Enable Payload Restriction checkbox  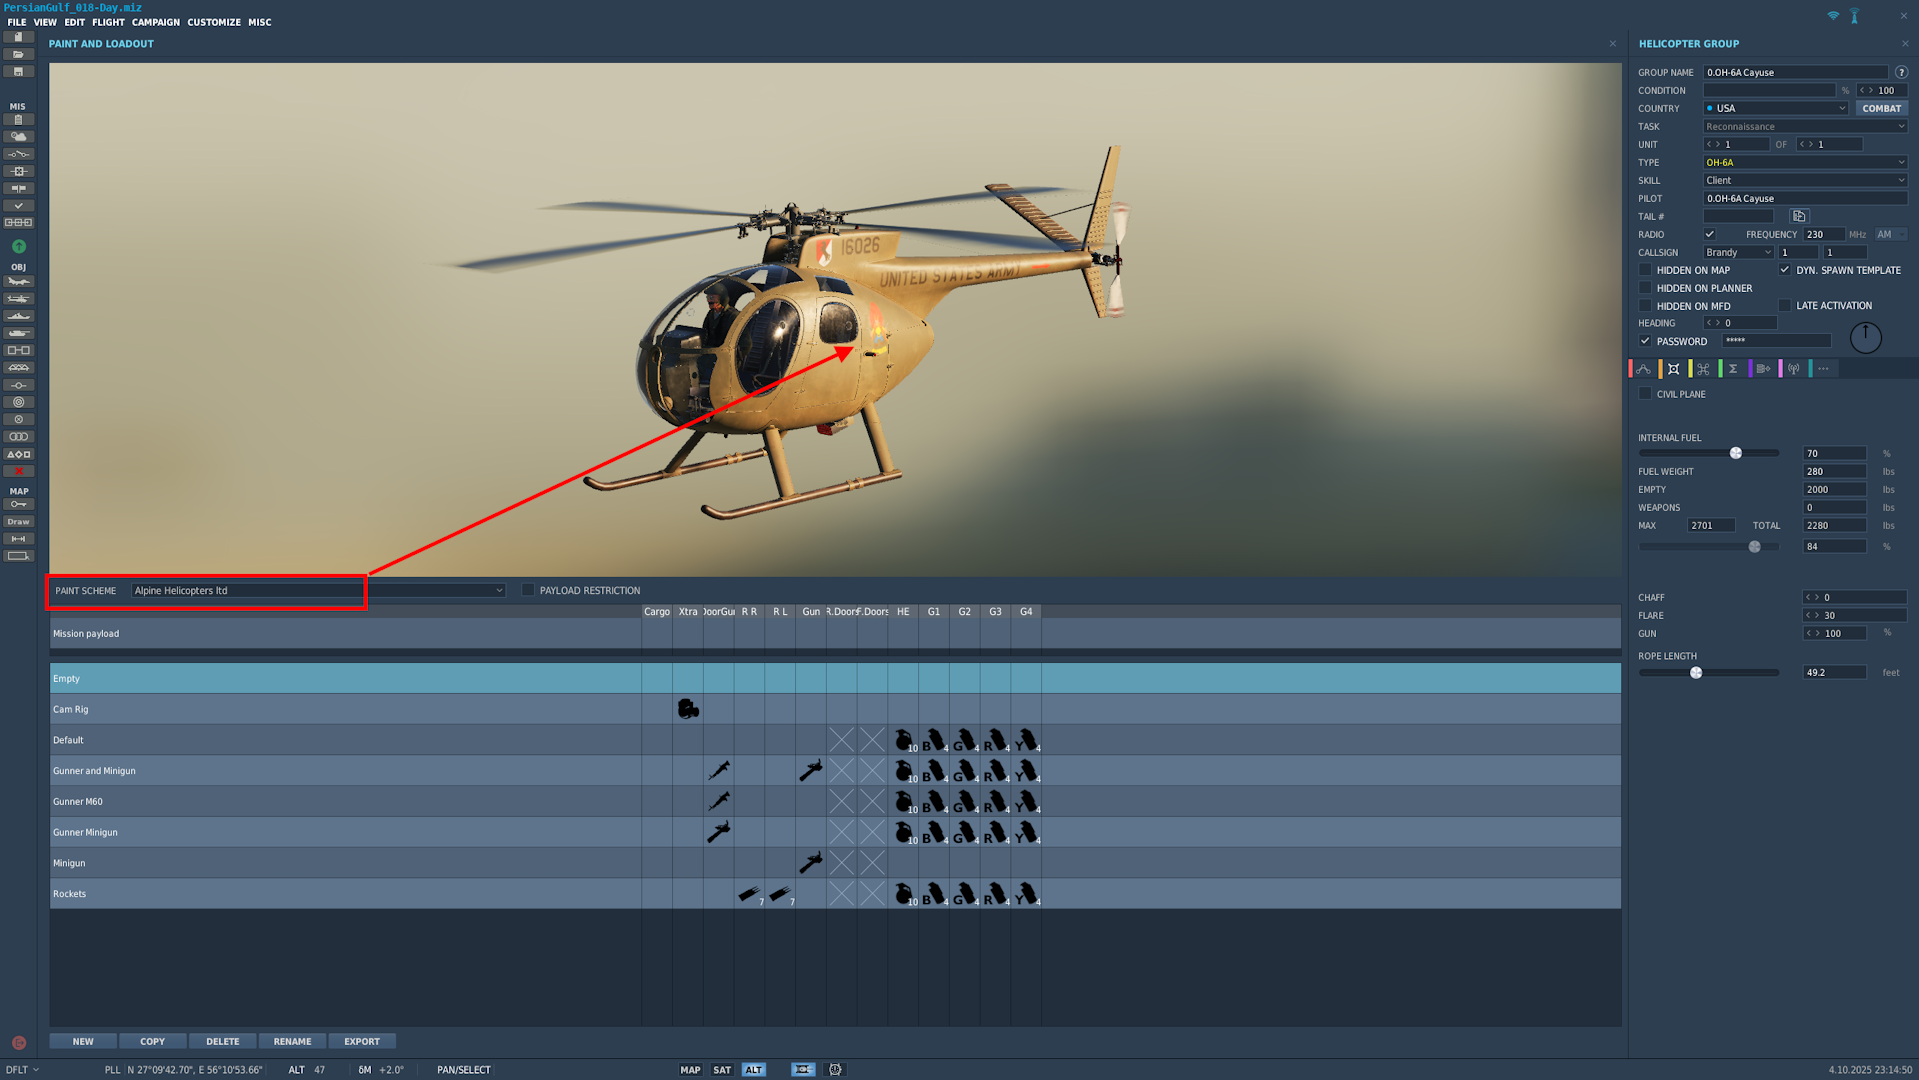528,590
